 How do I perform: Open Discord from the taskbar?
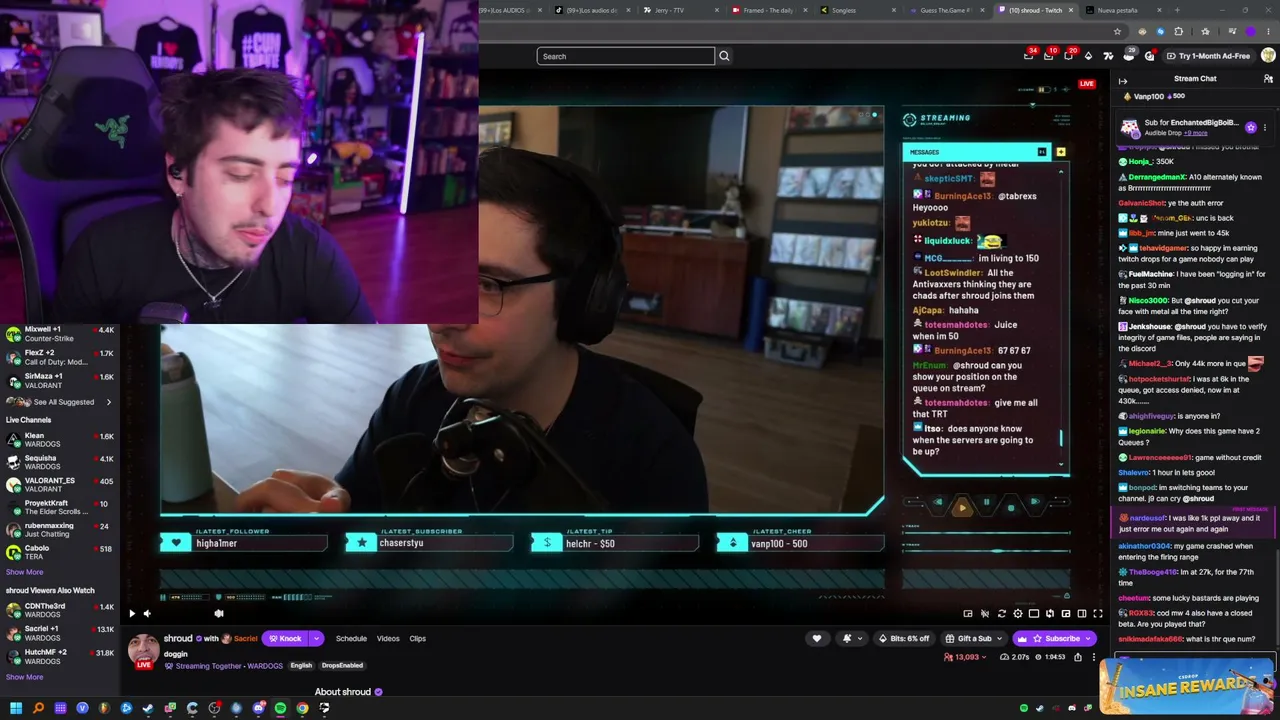pyautogui.click(x=258, y=708)
